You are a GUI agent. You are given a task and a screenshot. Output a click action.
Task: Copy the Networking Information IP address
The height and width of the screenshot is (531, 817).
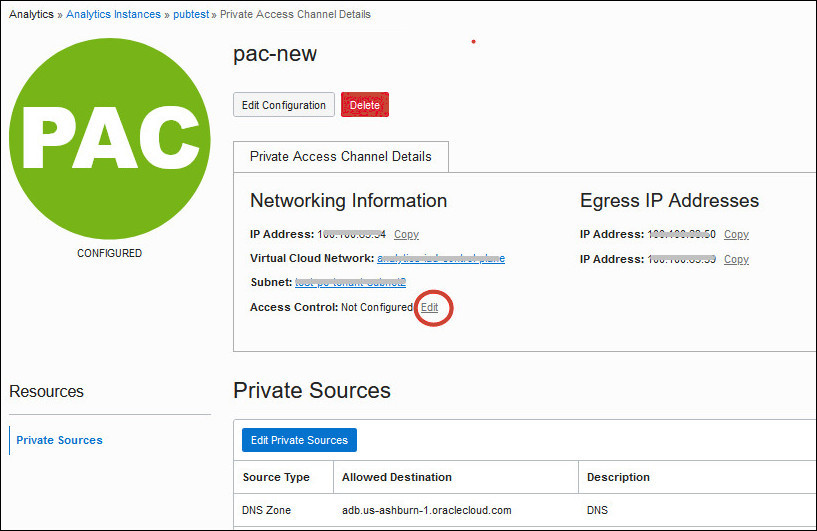click(406, 234)
